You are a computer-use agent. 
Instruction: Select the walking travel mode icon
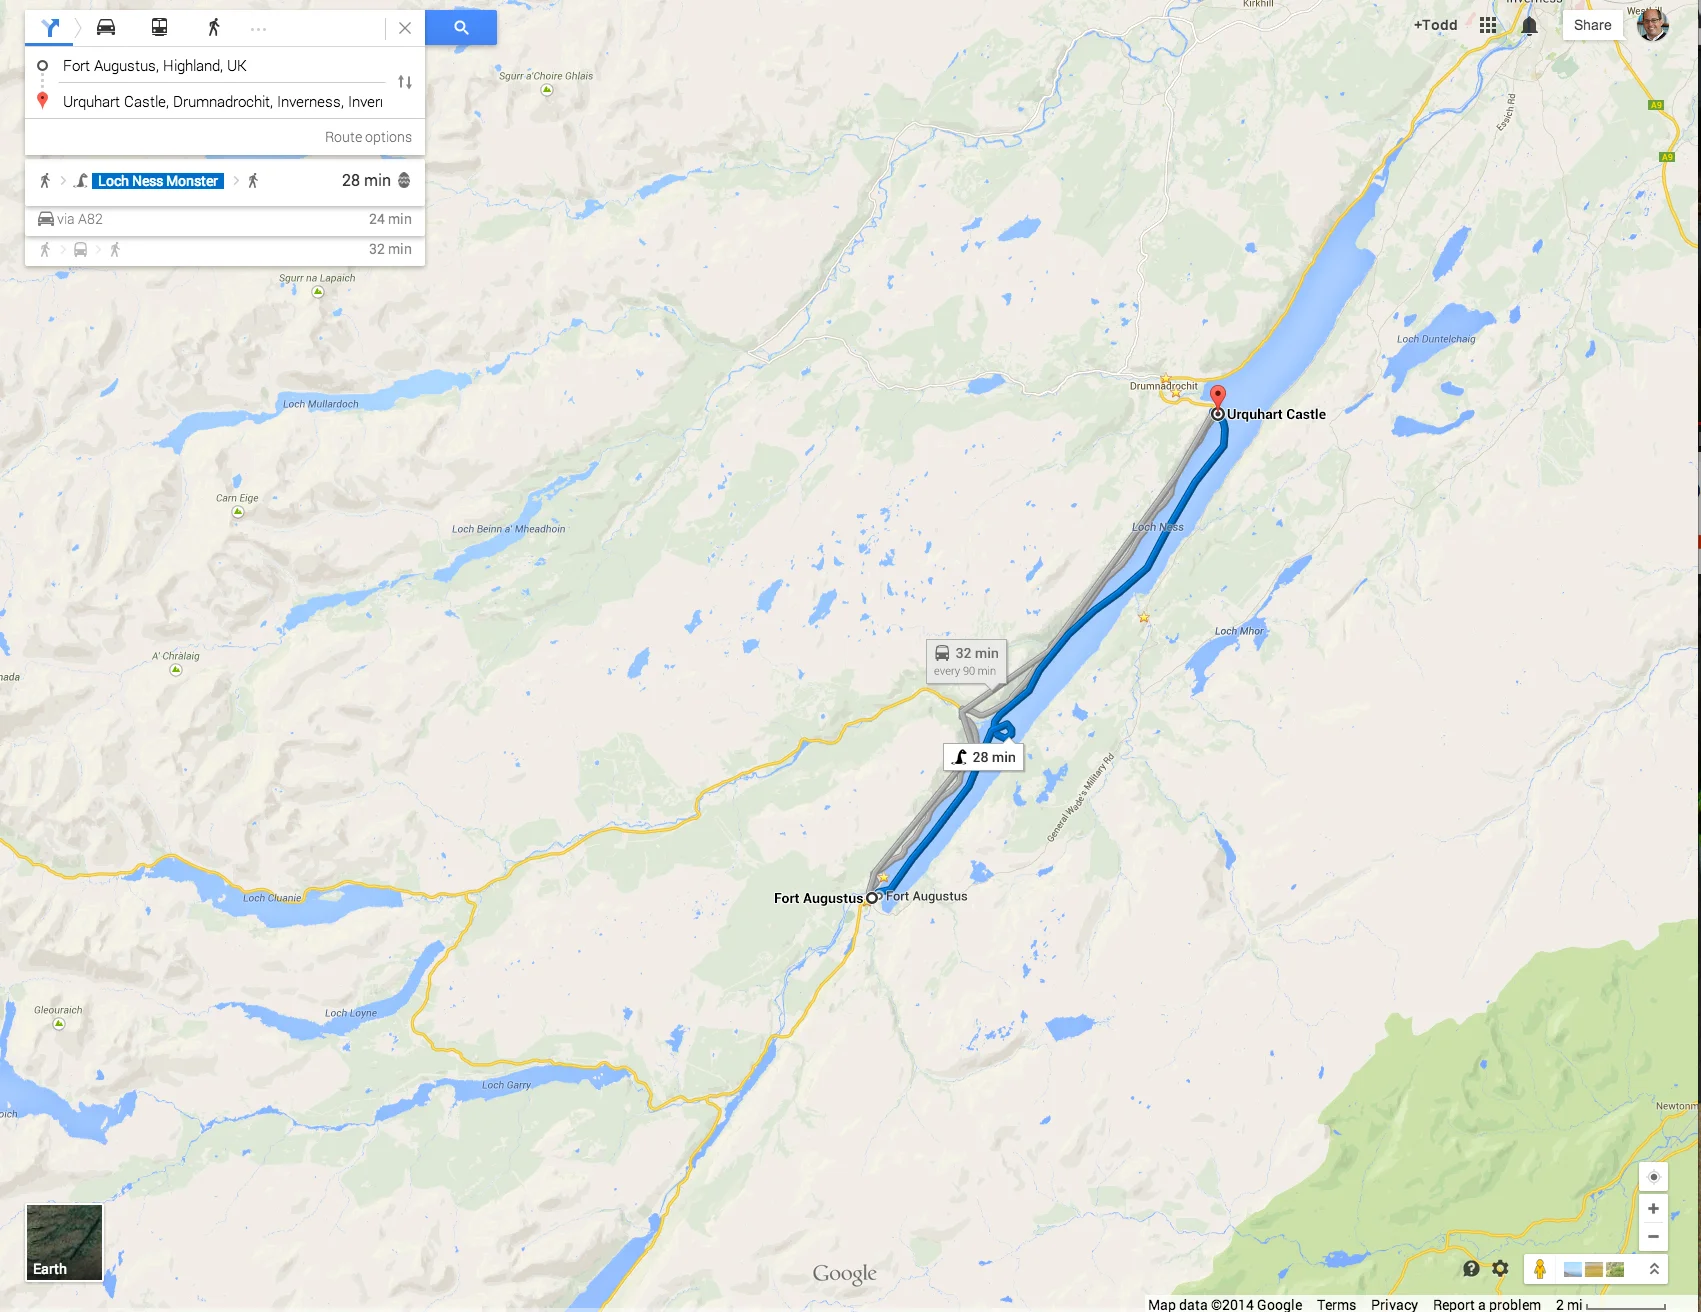213,27
